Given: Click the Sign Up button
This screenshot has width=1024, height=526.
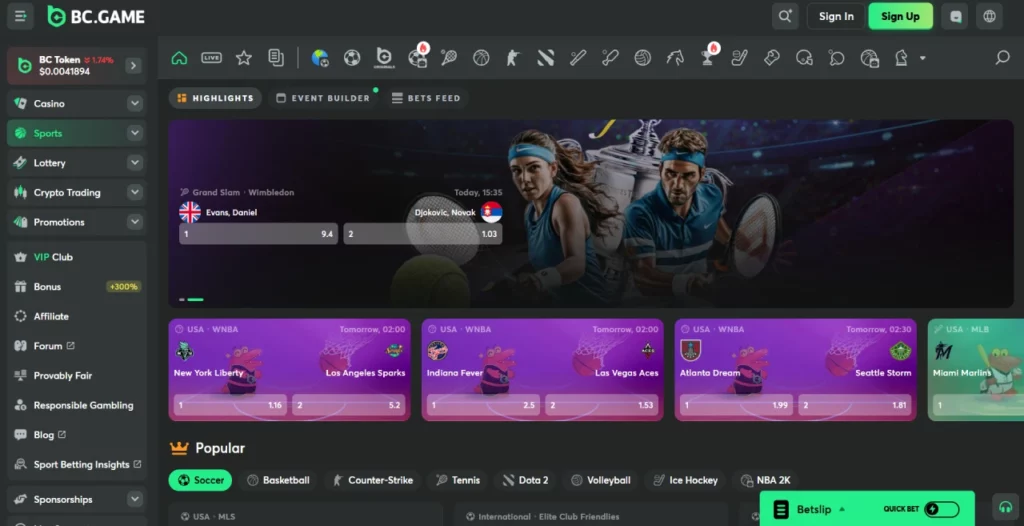Looking at the screenshot, I should (x=900, y=16).
